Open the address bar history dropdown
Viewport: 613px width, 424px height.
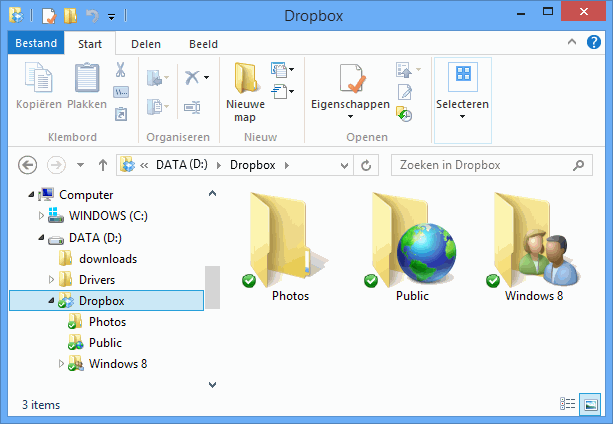pyautogui.click(x=344, y=165)
